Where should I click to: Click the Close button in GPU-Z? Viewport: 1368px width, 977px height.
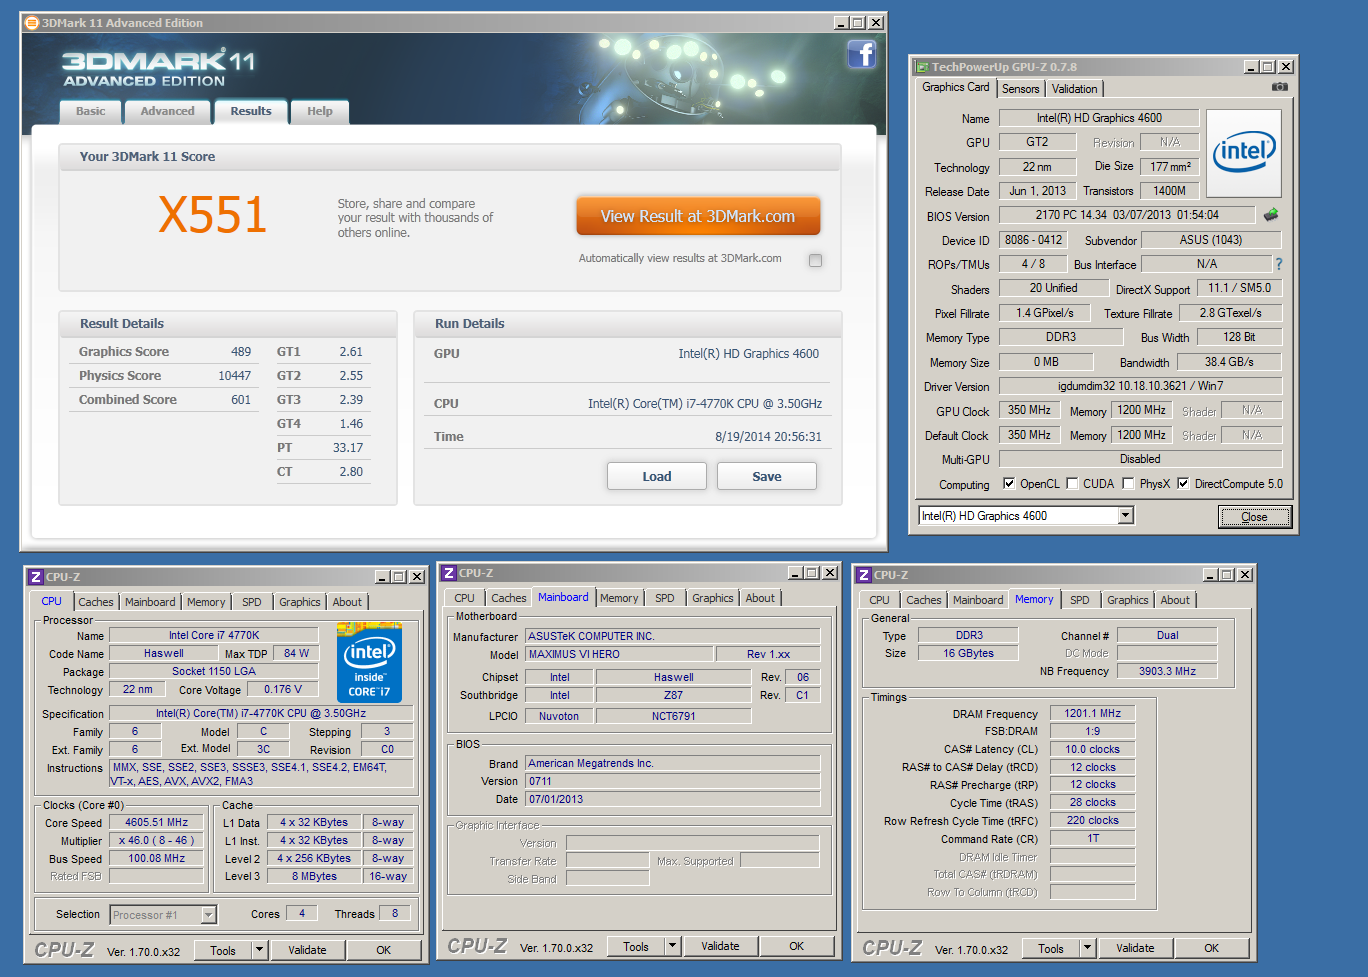[x=1255, y=516]
